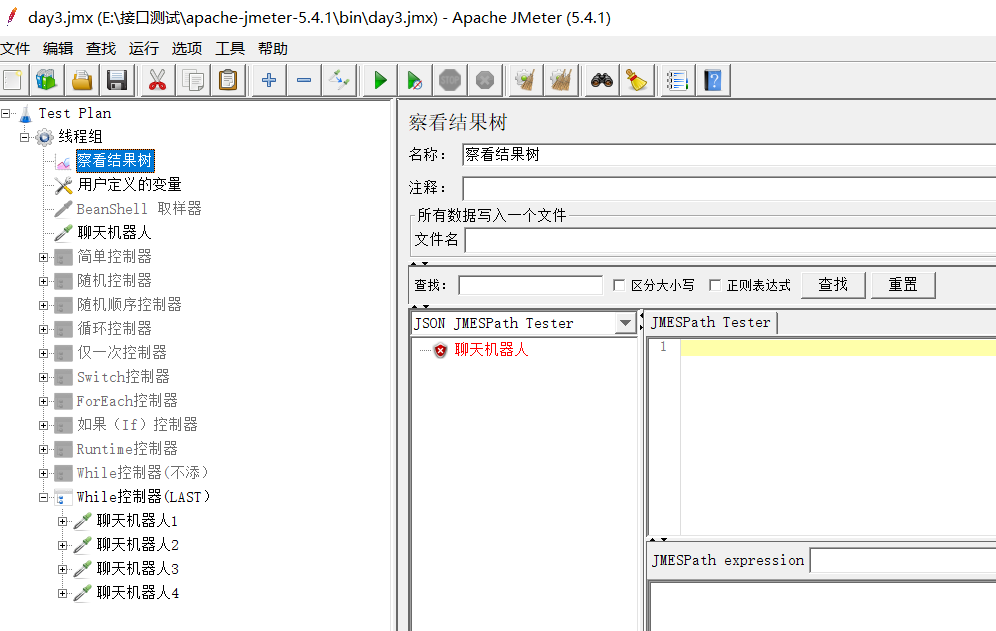Click the failed result shield icon
The image size is (996, 631).
click(440, 350)
